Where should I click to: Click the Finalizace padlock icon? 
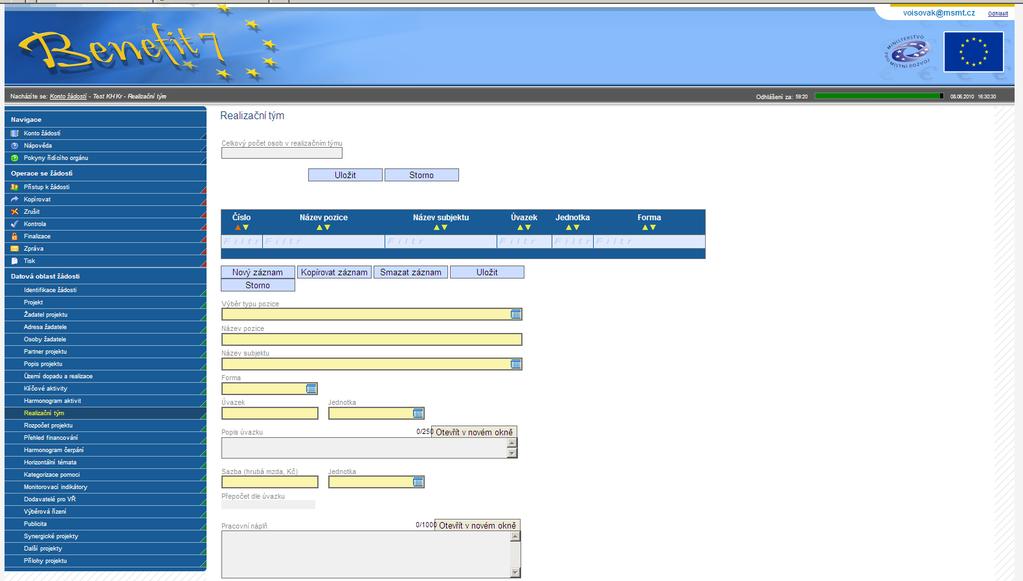coord(14,236)
